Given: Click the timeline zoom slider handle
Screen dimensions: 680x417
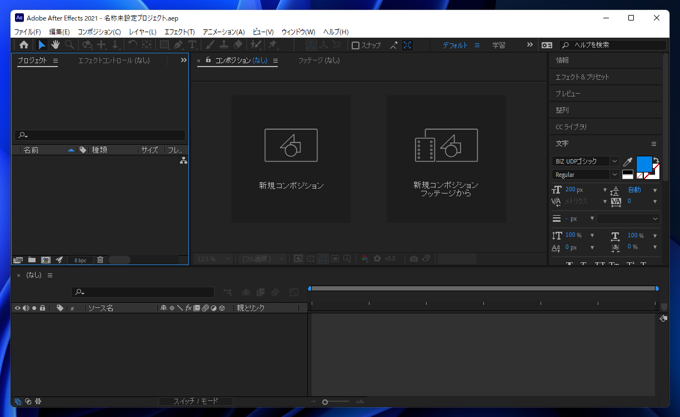Looking at the screenshot, I should [x=325, y=402].
